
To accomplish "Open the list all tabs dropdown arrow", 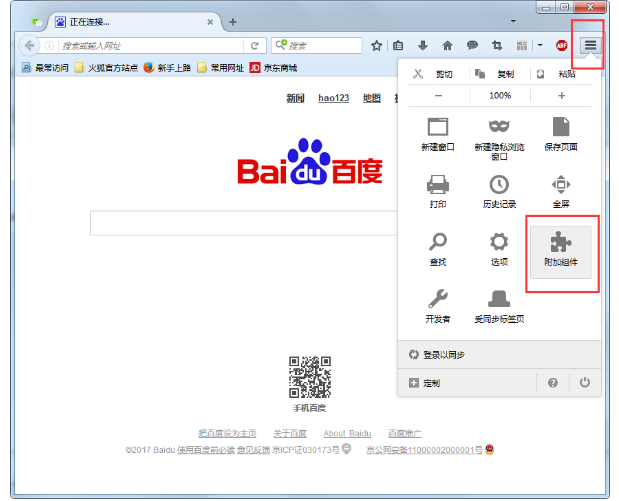I will 513,21.
